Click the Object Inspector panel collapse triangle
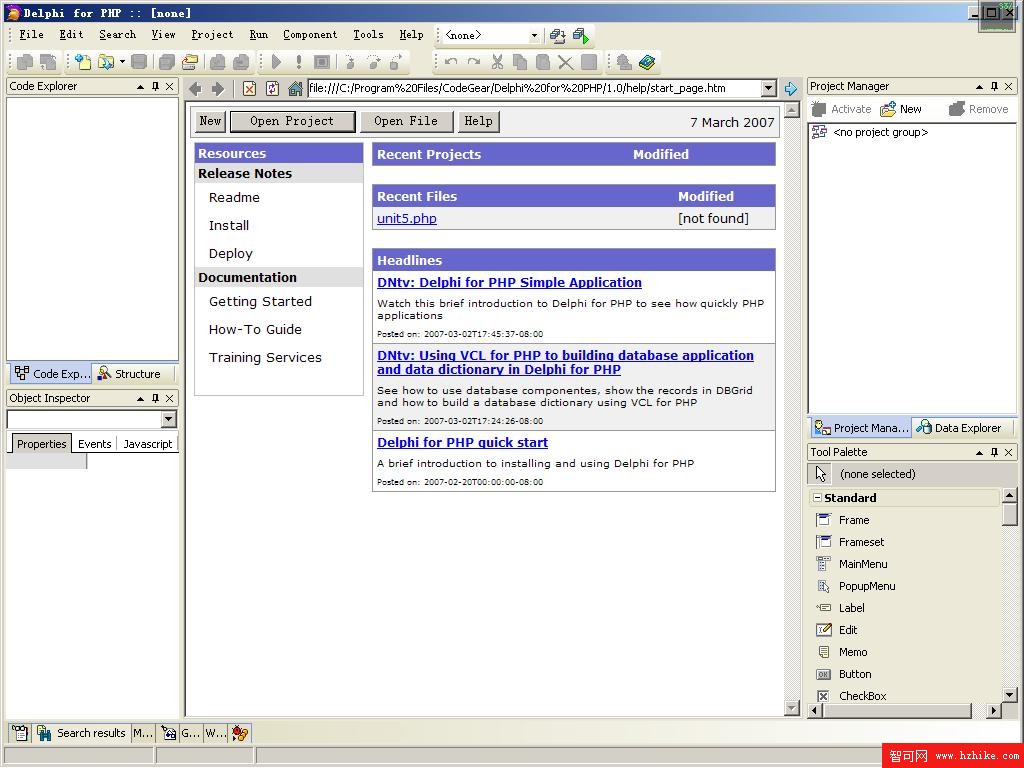 click(x=140, y=398)
